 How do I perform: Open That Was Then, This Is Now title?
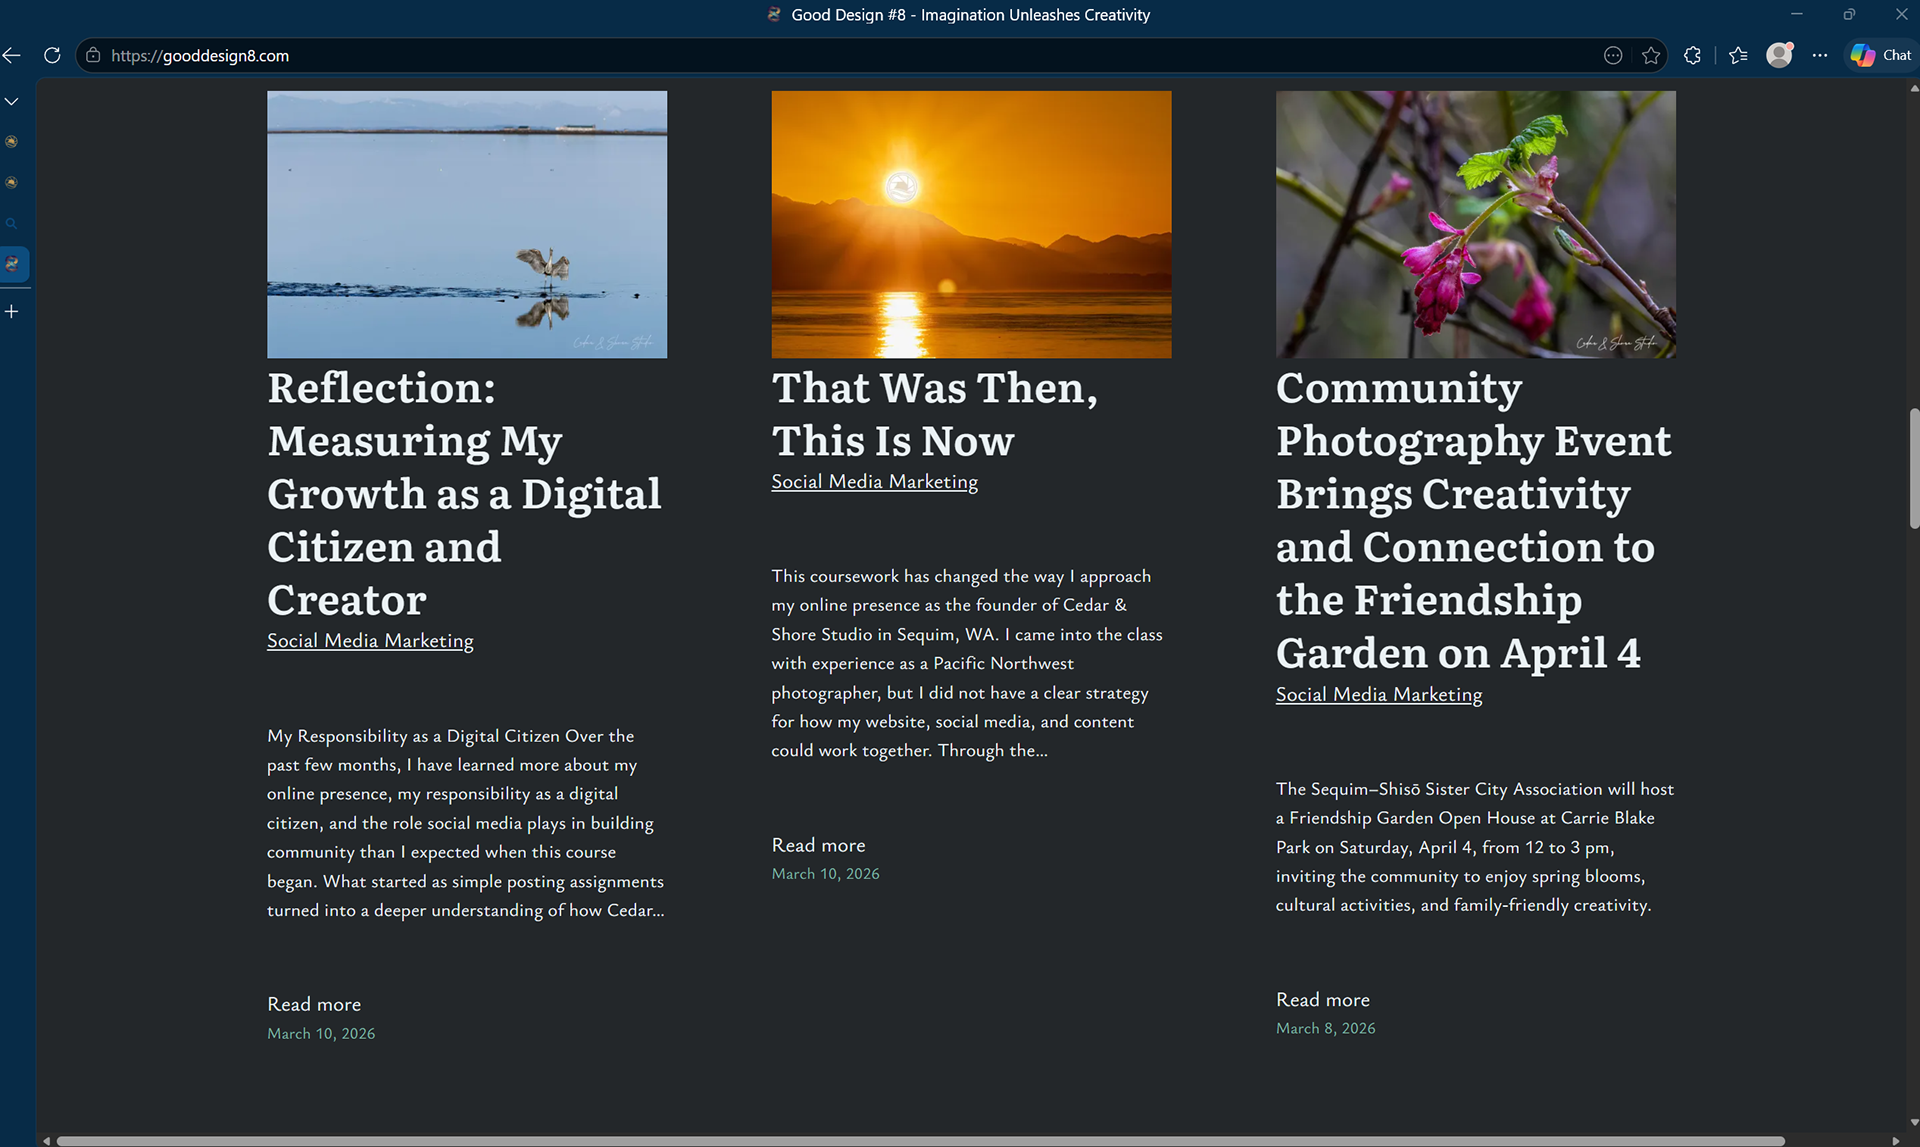point(934,414)
